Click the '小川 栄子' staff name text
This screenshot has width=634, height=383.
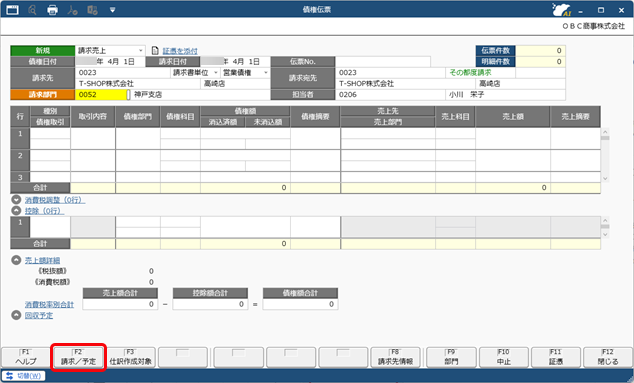[466, 95]
